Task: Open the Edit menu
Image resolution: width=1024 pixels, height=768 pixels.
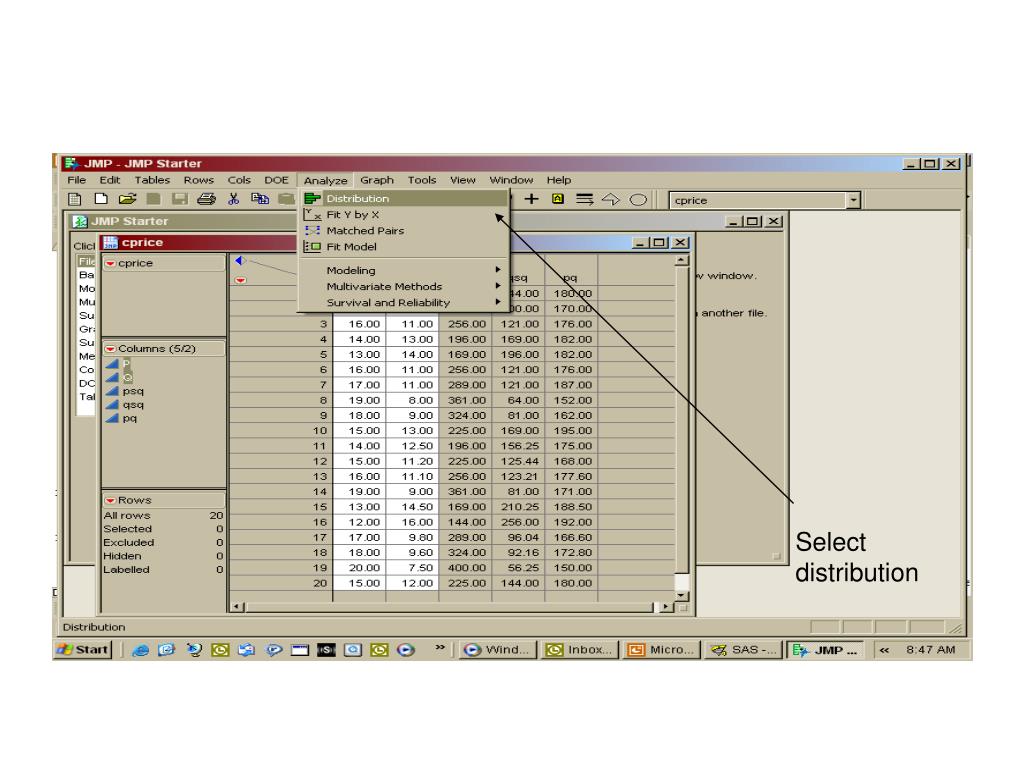Action: tap(109, 180)
